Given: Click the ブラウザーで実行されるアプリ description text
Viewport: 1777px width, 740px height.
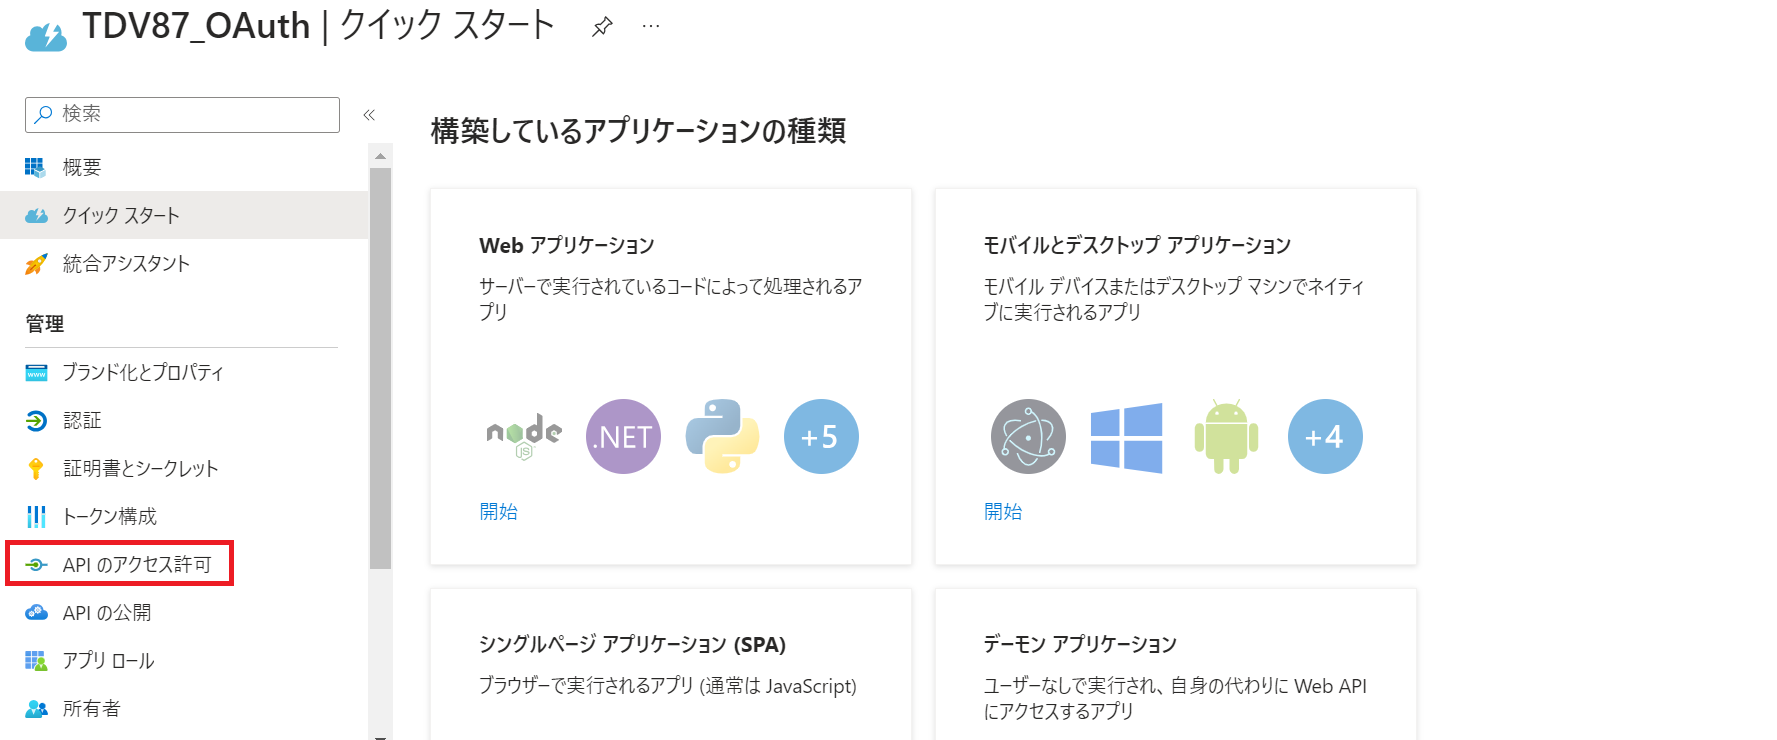Looking at the screenshot, I should pos(667,685).
